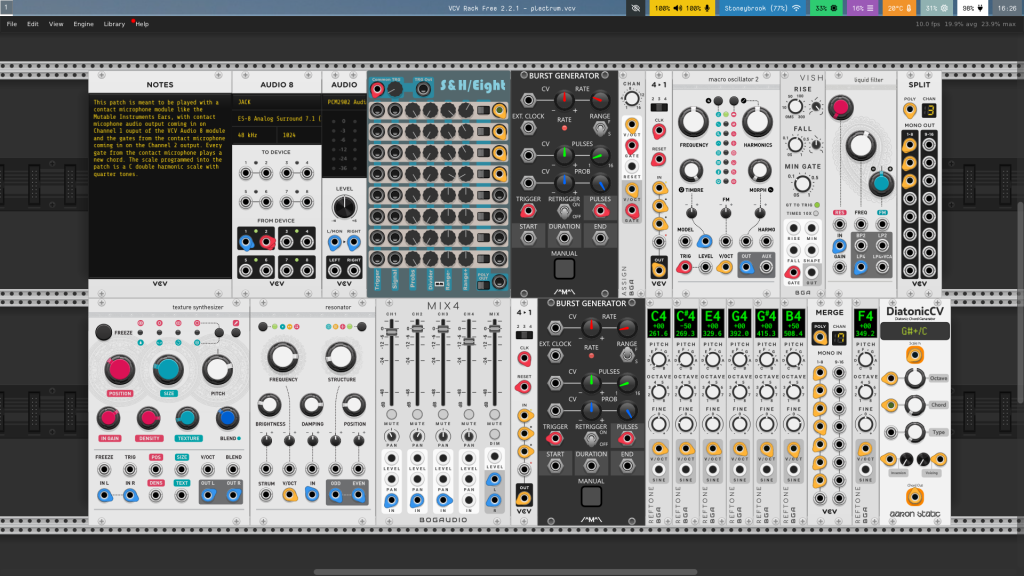Click the MIX4 CH1 volume fader
Screen dimensions: 1024x576
click(x=391, y=332)
